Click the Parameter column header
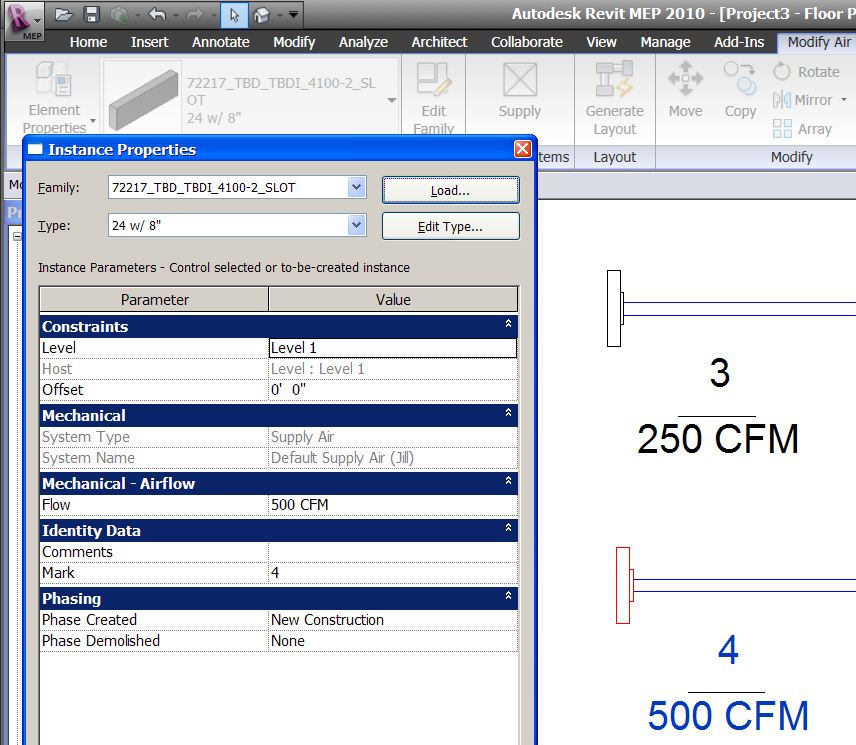Screen dimensions: 856x745 (x=154, y=300)
